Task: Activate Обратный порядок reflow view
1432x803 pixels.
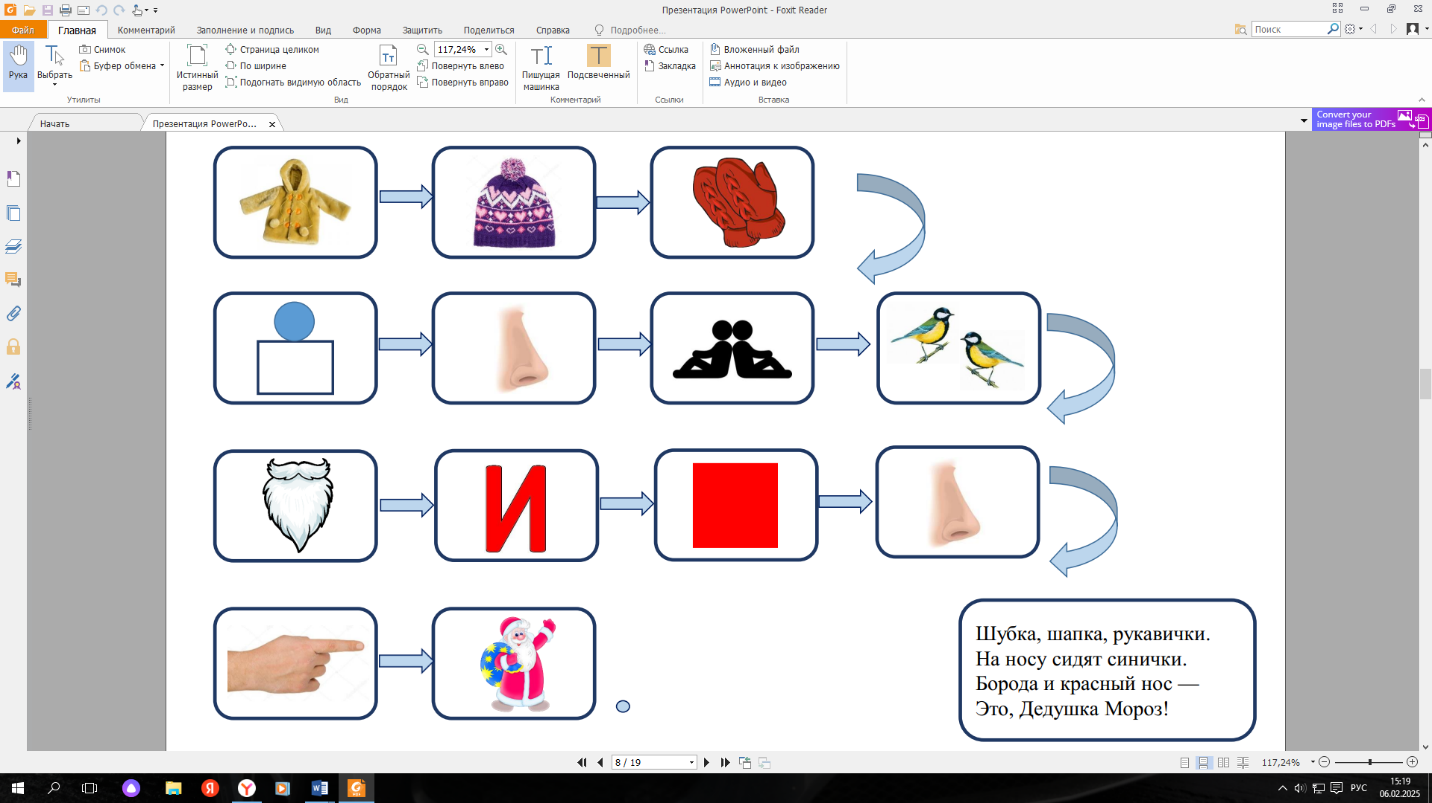Action: [388, 67]
